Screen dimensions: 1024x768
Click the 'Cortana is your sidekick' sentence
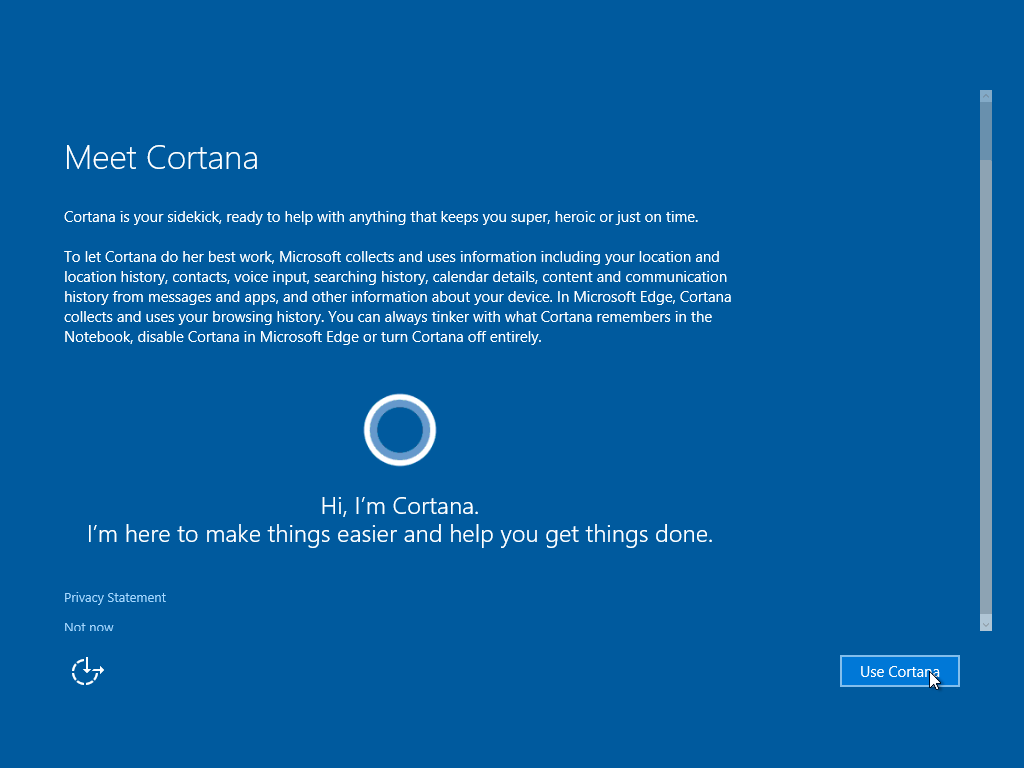(381, 217)
